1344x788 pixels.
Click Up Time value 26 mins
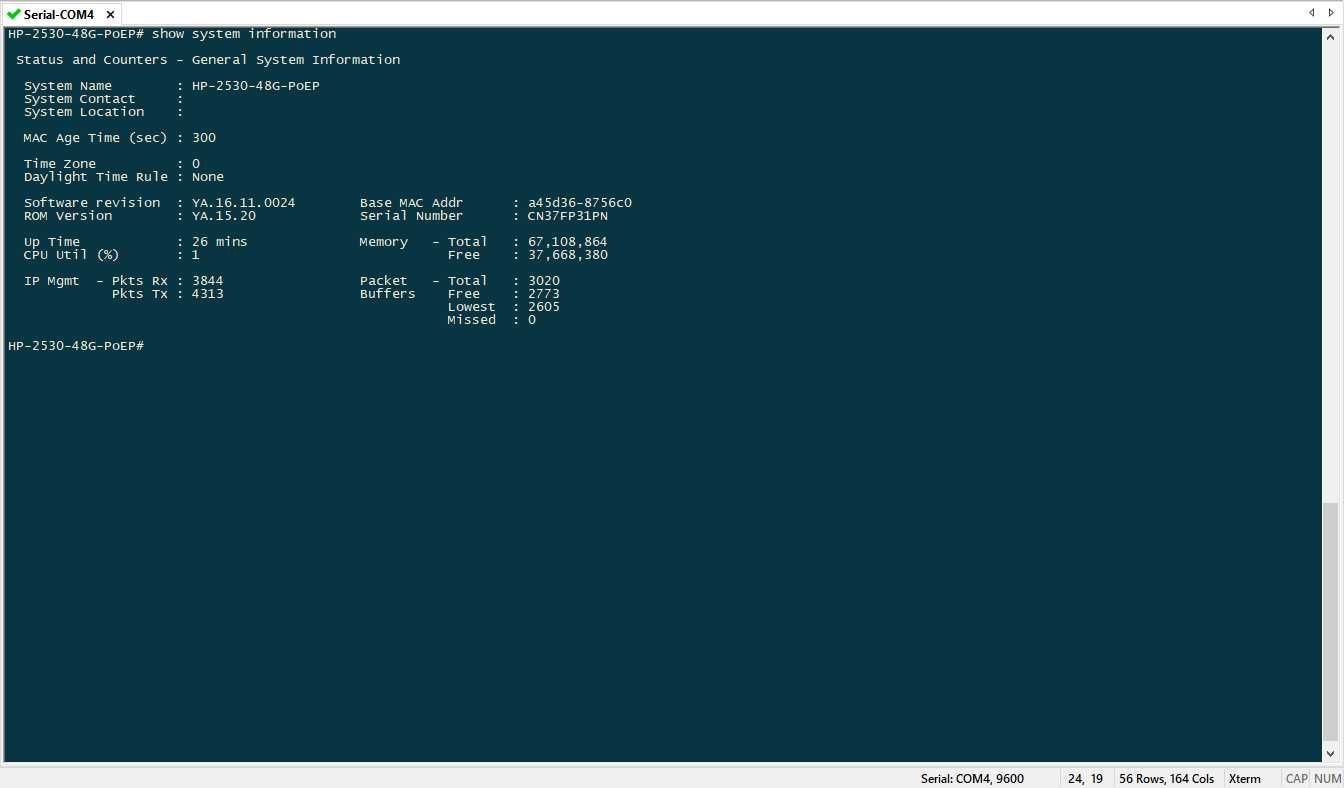point(220,242)
